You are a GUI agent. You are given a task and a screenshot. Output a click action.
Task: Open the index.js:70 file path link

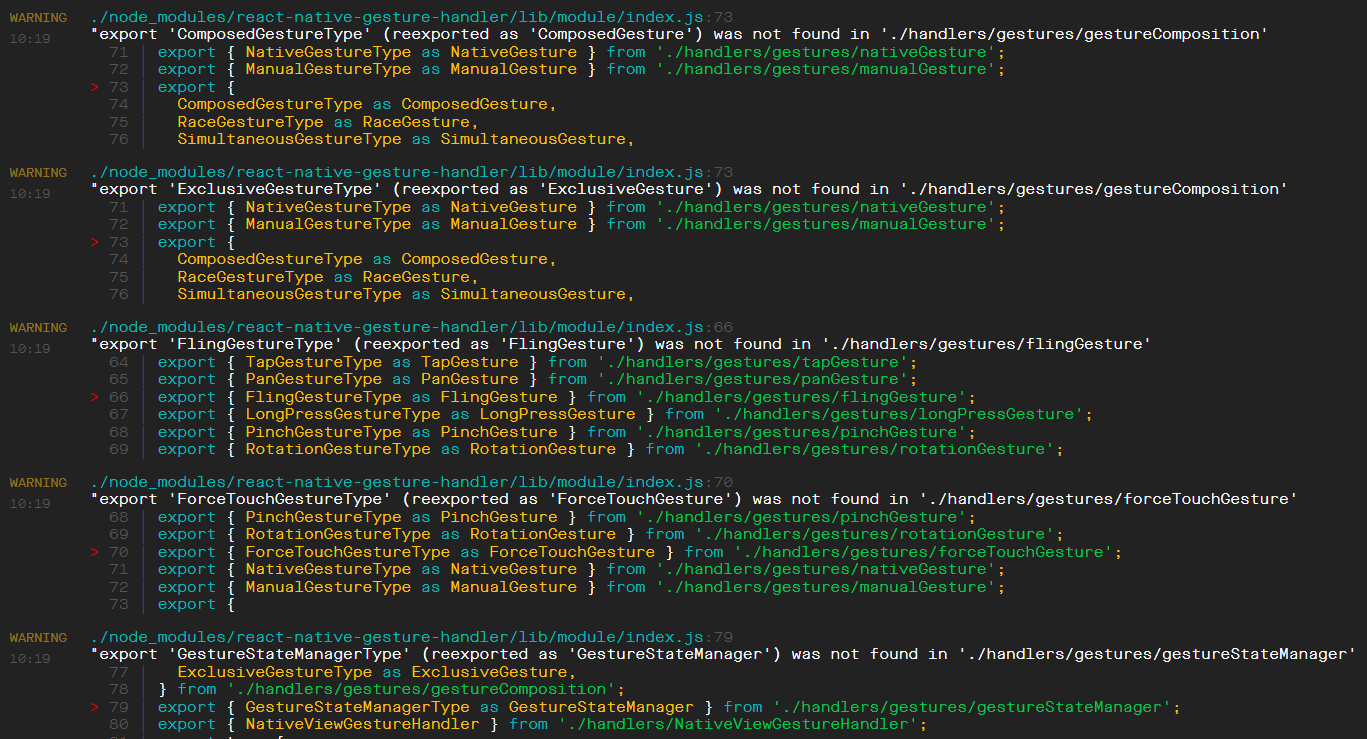tap(411, 482)
